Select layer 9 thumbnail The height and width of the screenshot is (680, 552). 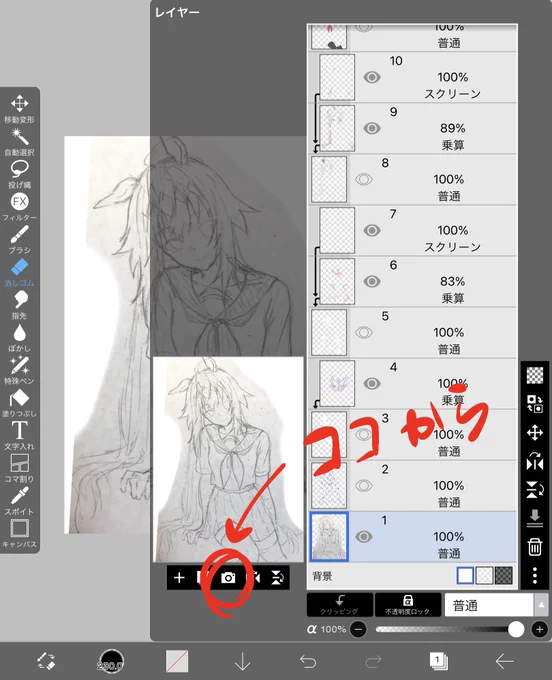(337, 128)
